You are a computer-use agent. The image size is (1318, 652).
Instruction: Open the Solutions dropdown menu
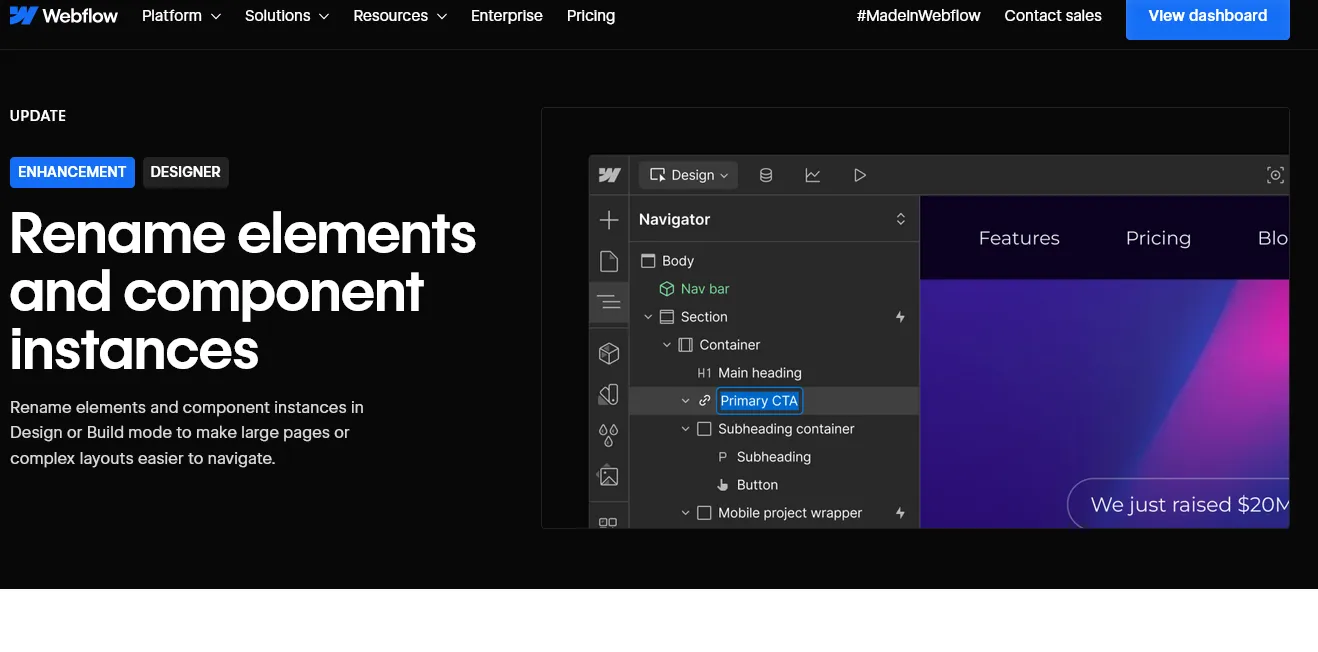[x=287, y=16]
